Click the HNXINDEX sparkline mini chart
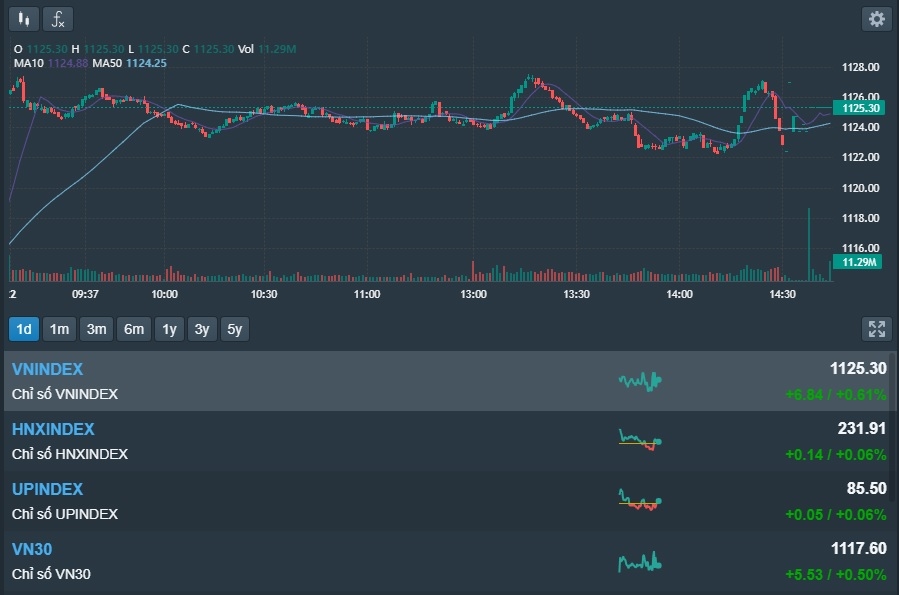899x595 pixels. [x=640, y=440]
